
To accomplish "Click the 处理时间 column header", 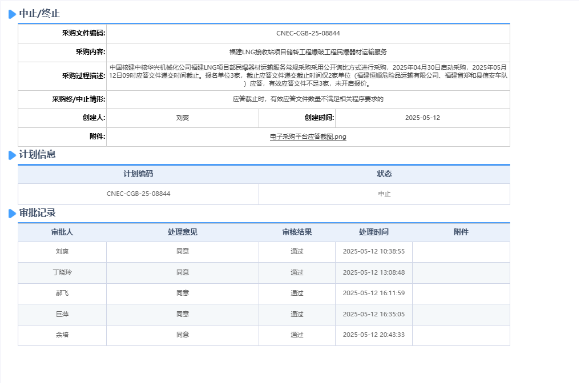I will pos(374,232).
